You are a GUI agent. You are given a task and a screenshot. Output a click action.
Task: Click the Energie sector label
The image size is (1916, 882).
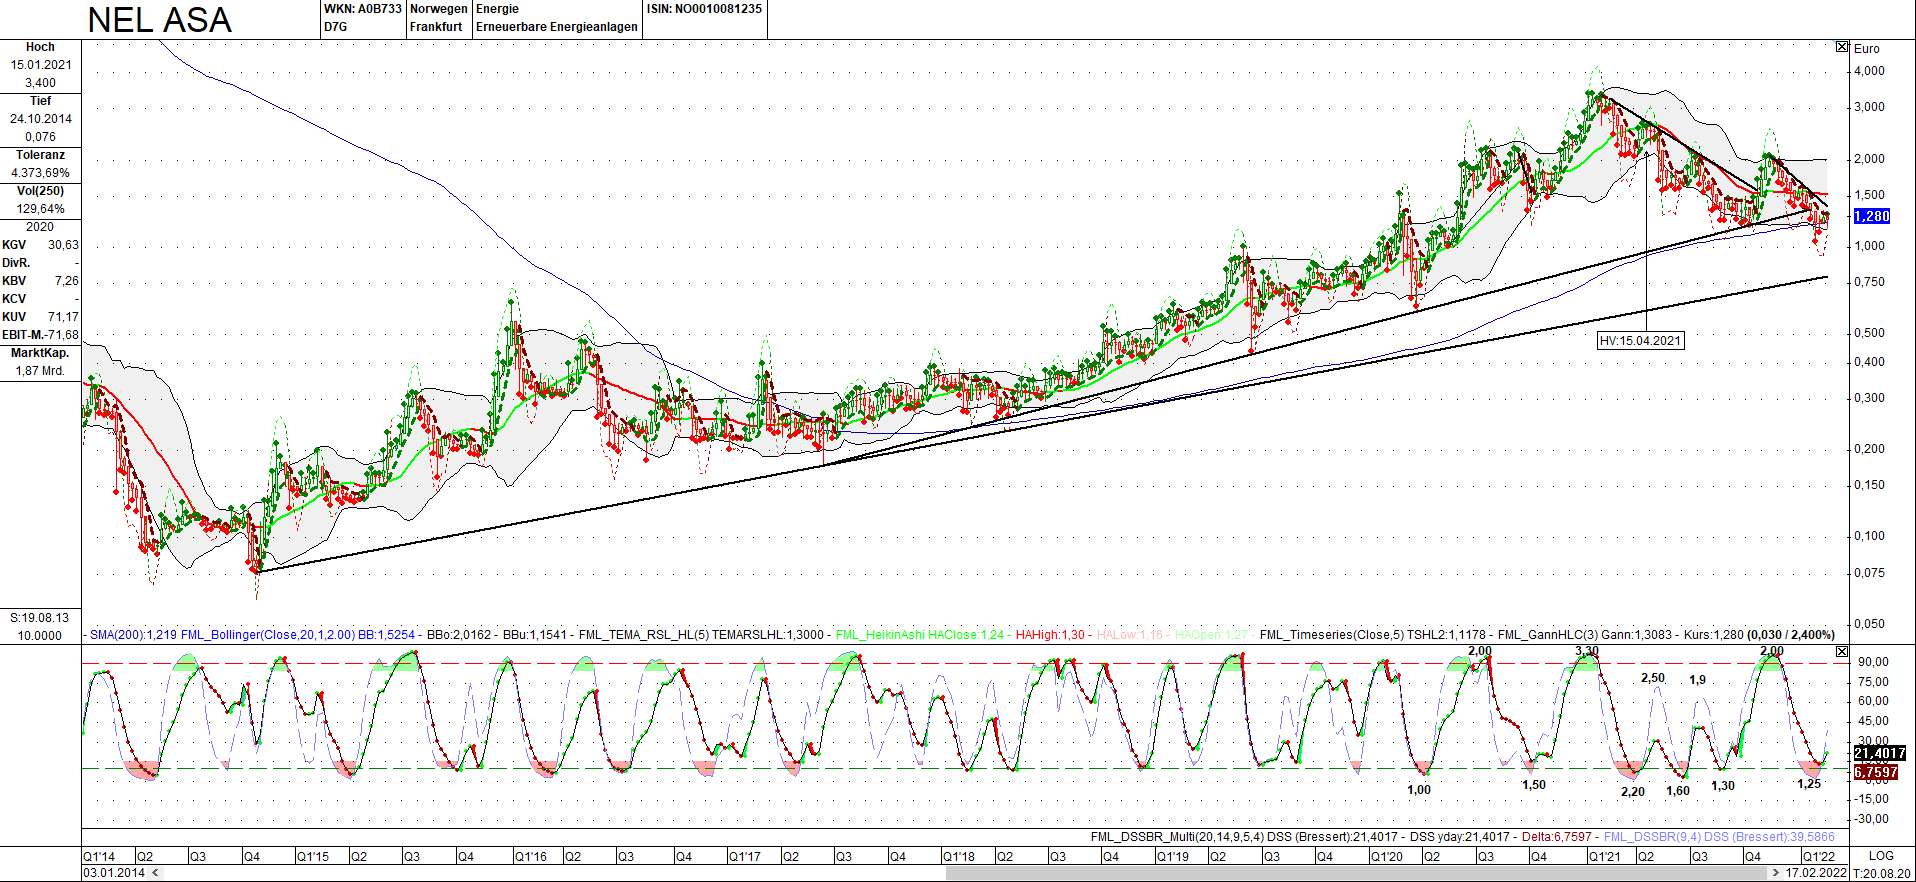click(x=497, y=9)
